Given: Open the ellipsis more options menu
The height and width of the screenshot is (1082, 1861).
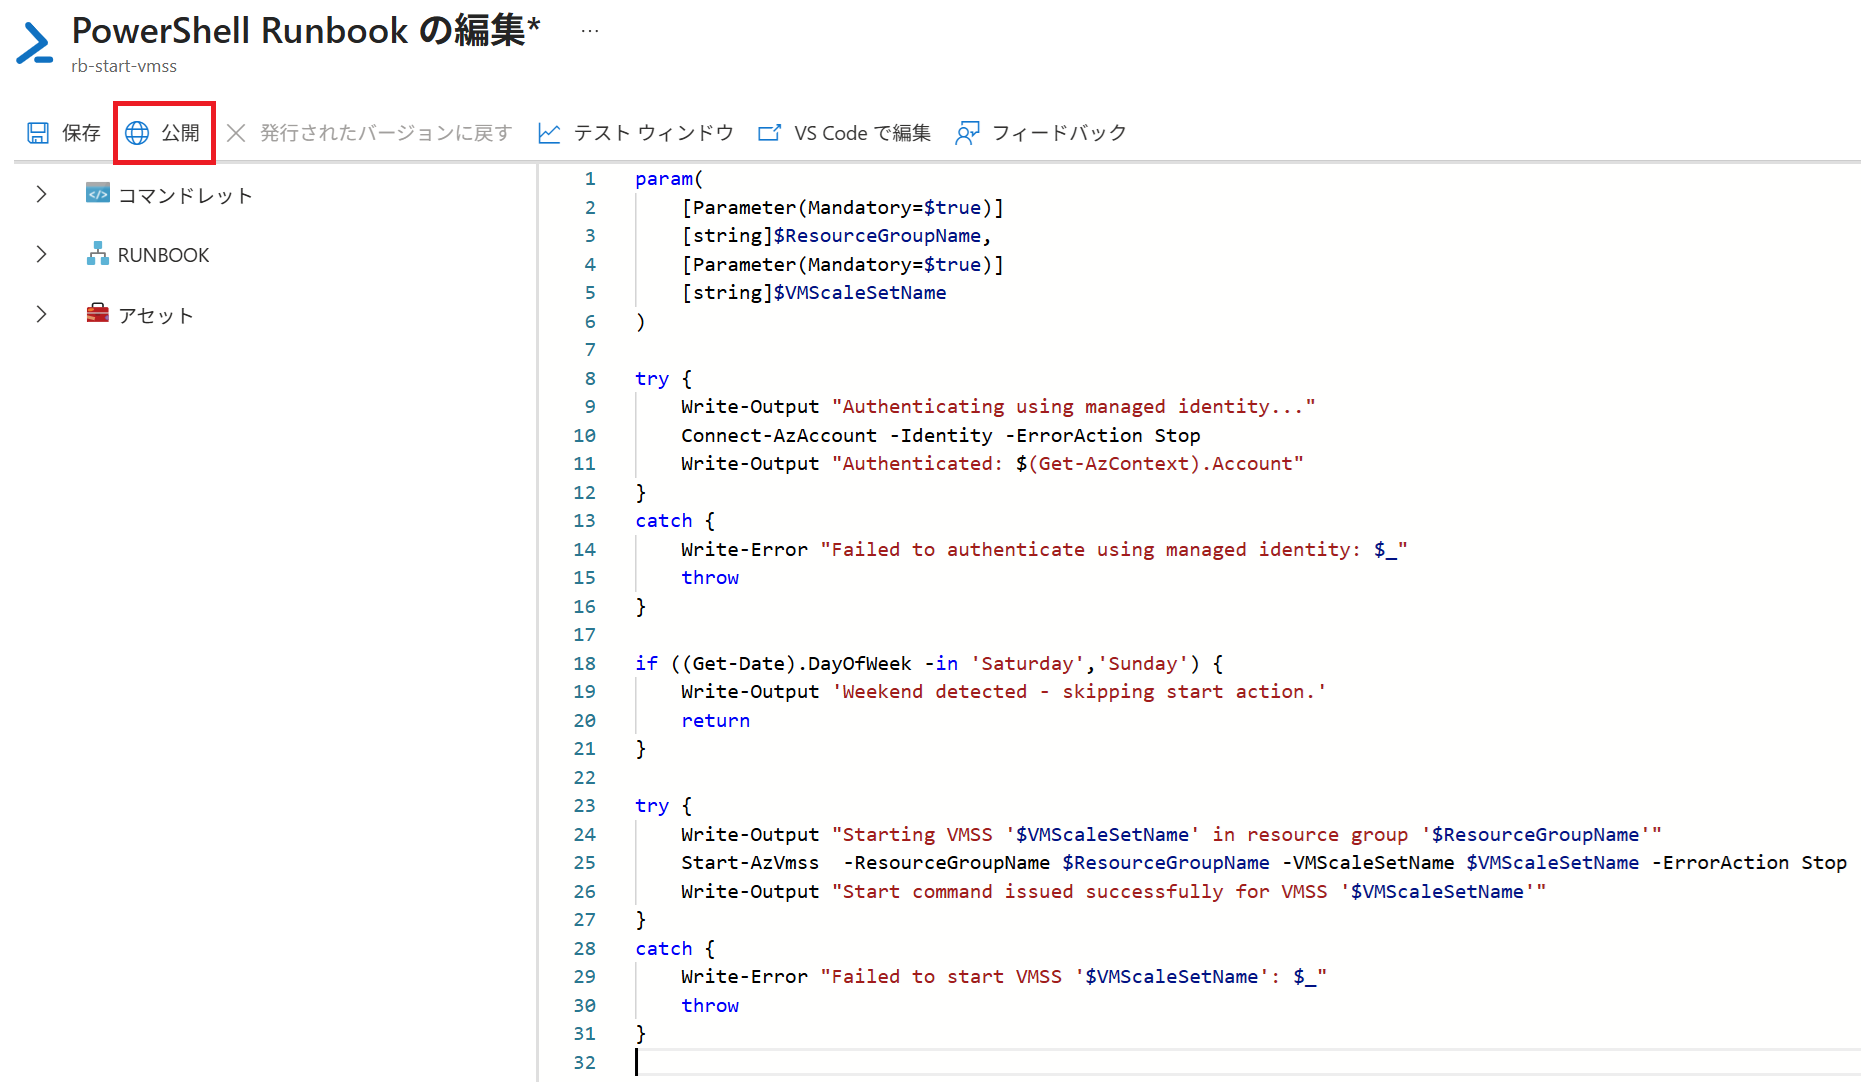Looking at the screenshot, I should pos(590,31).
